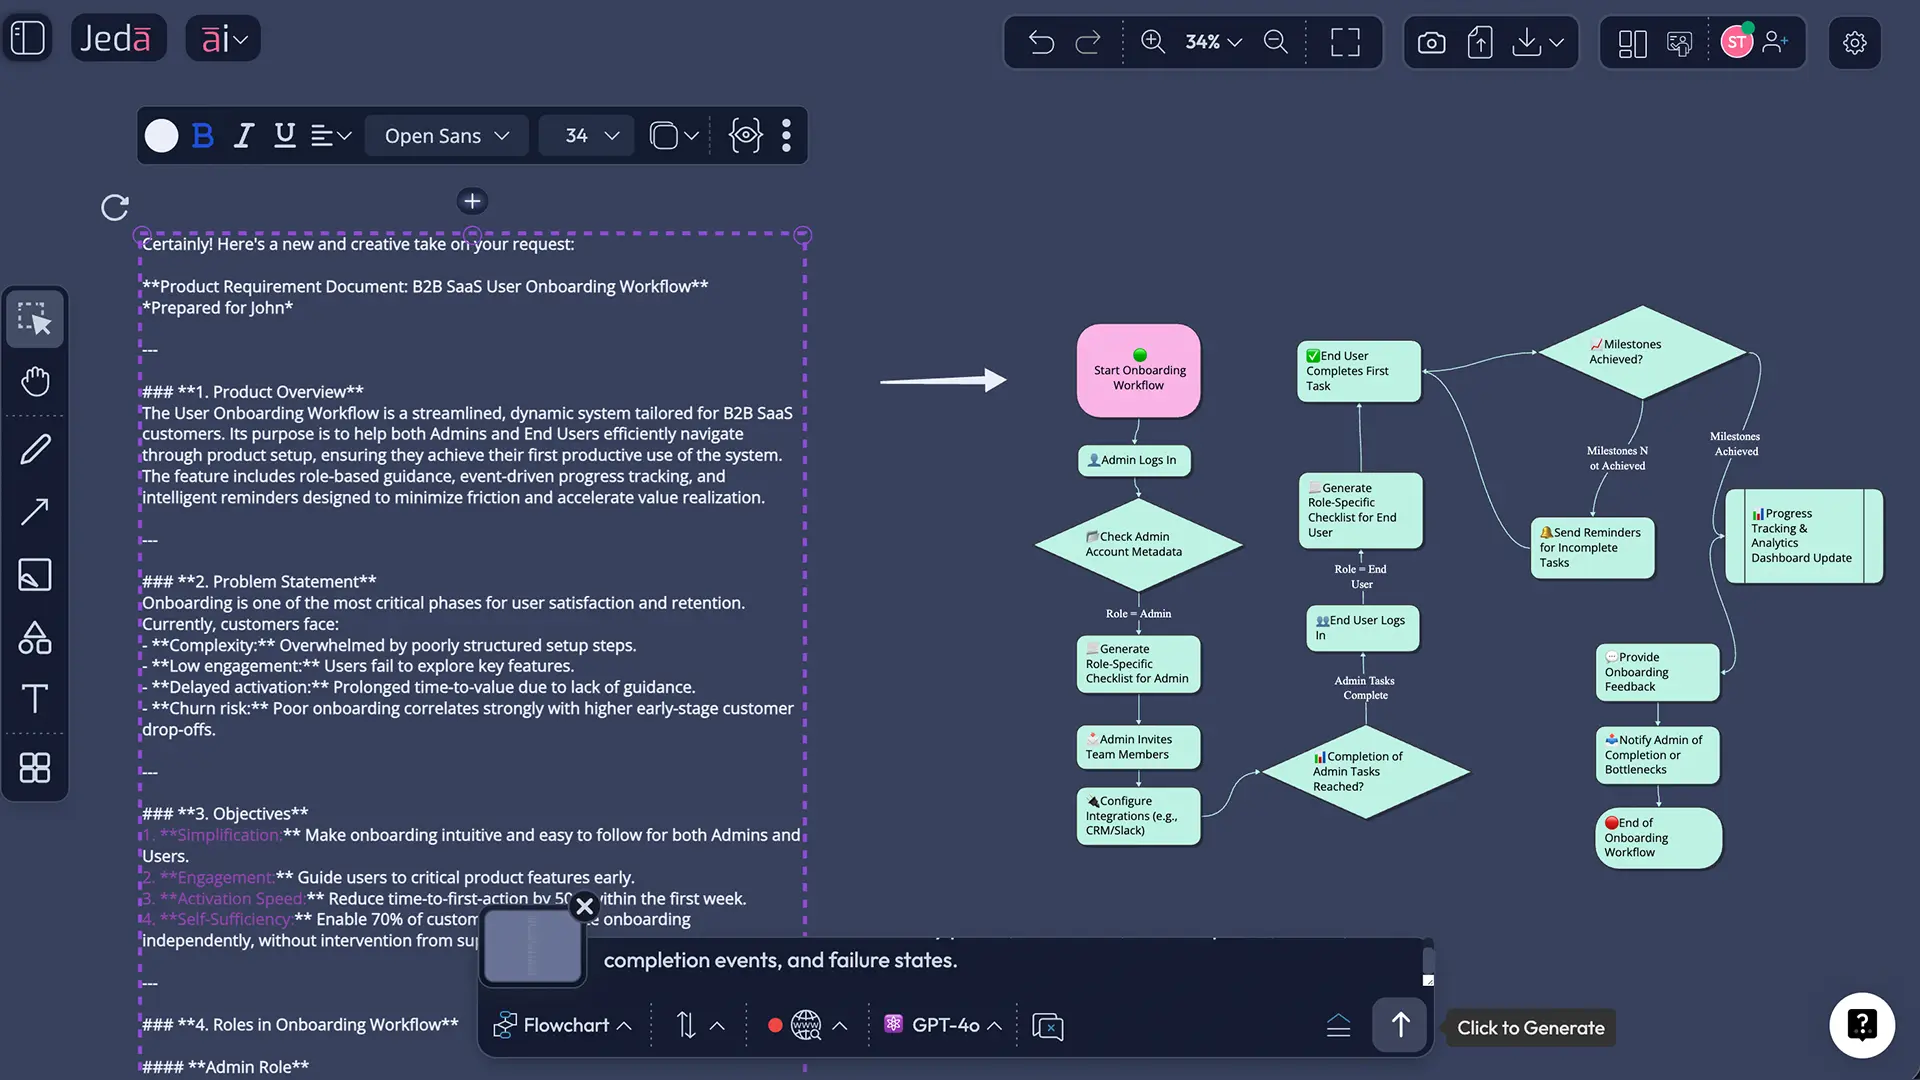Viewport: 1920px width, 1080px height.
Task: Toggle underline formatting
Action: (285, 136)
